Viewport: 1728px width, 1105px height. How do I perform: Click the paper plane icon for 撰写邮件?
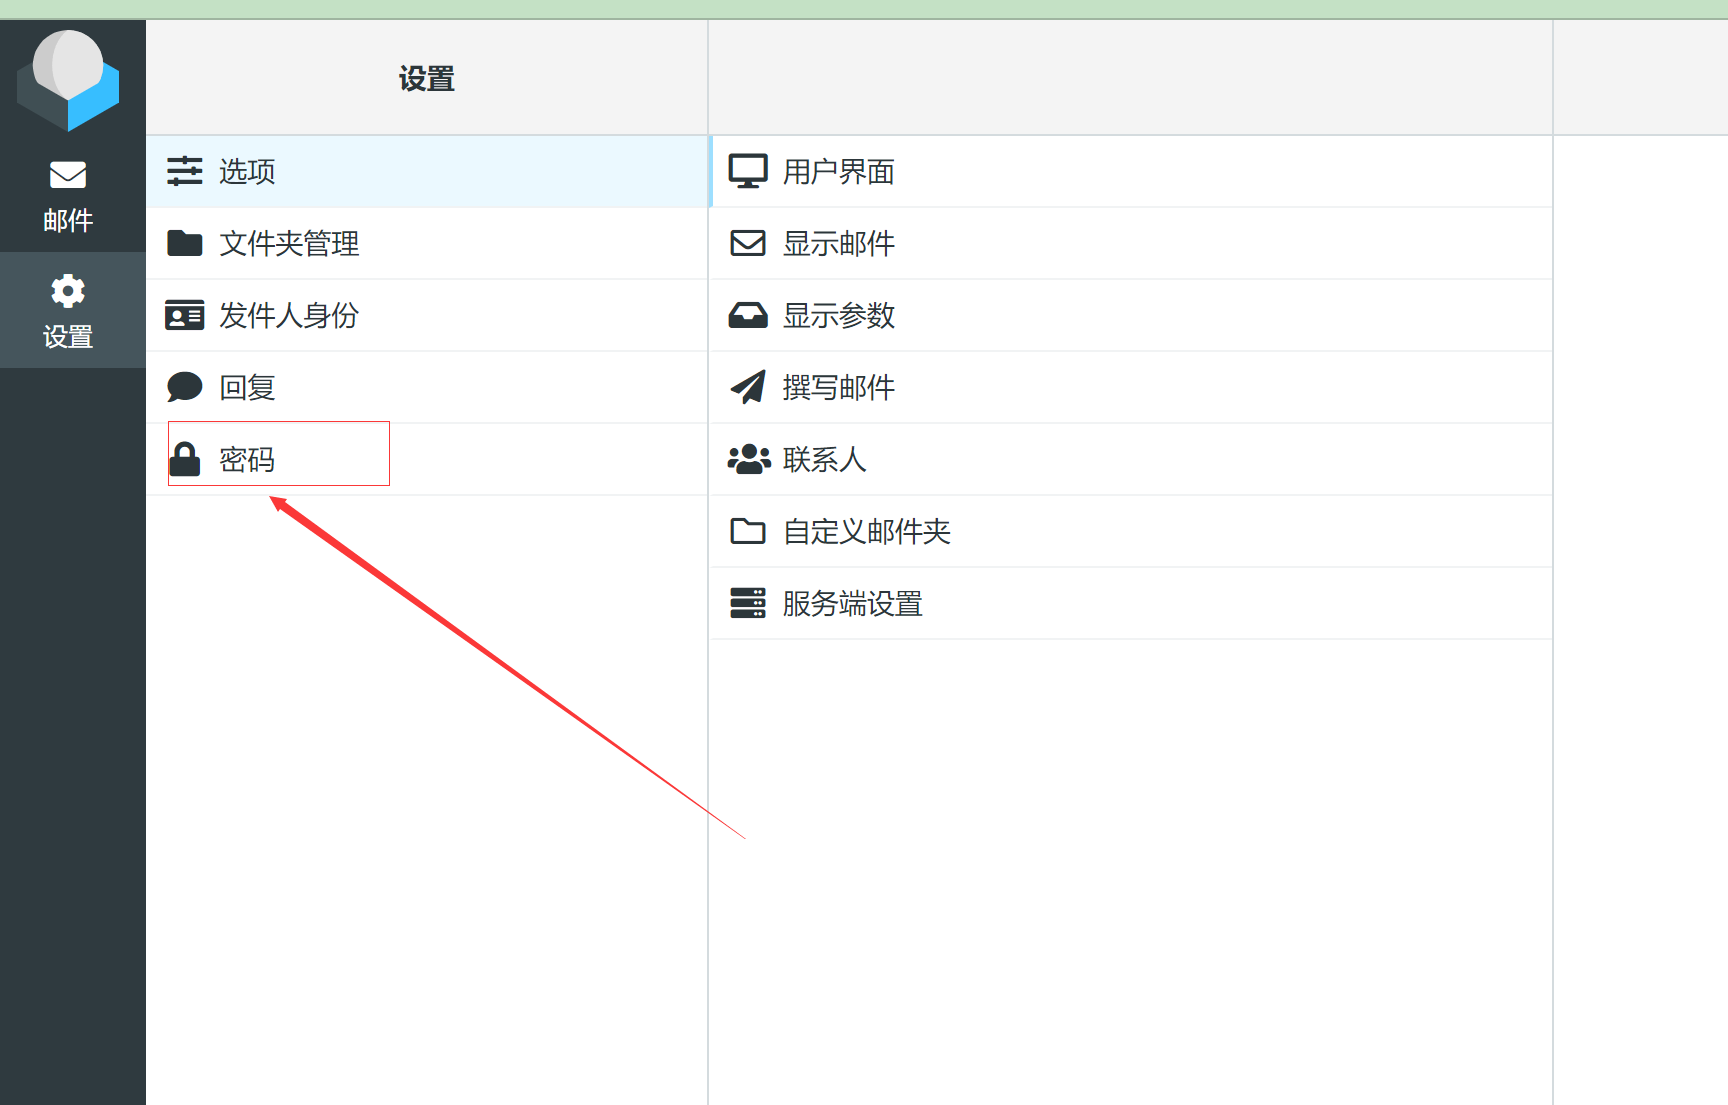click(x=748, y=387)
